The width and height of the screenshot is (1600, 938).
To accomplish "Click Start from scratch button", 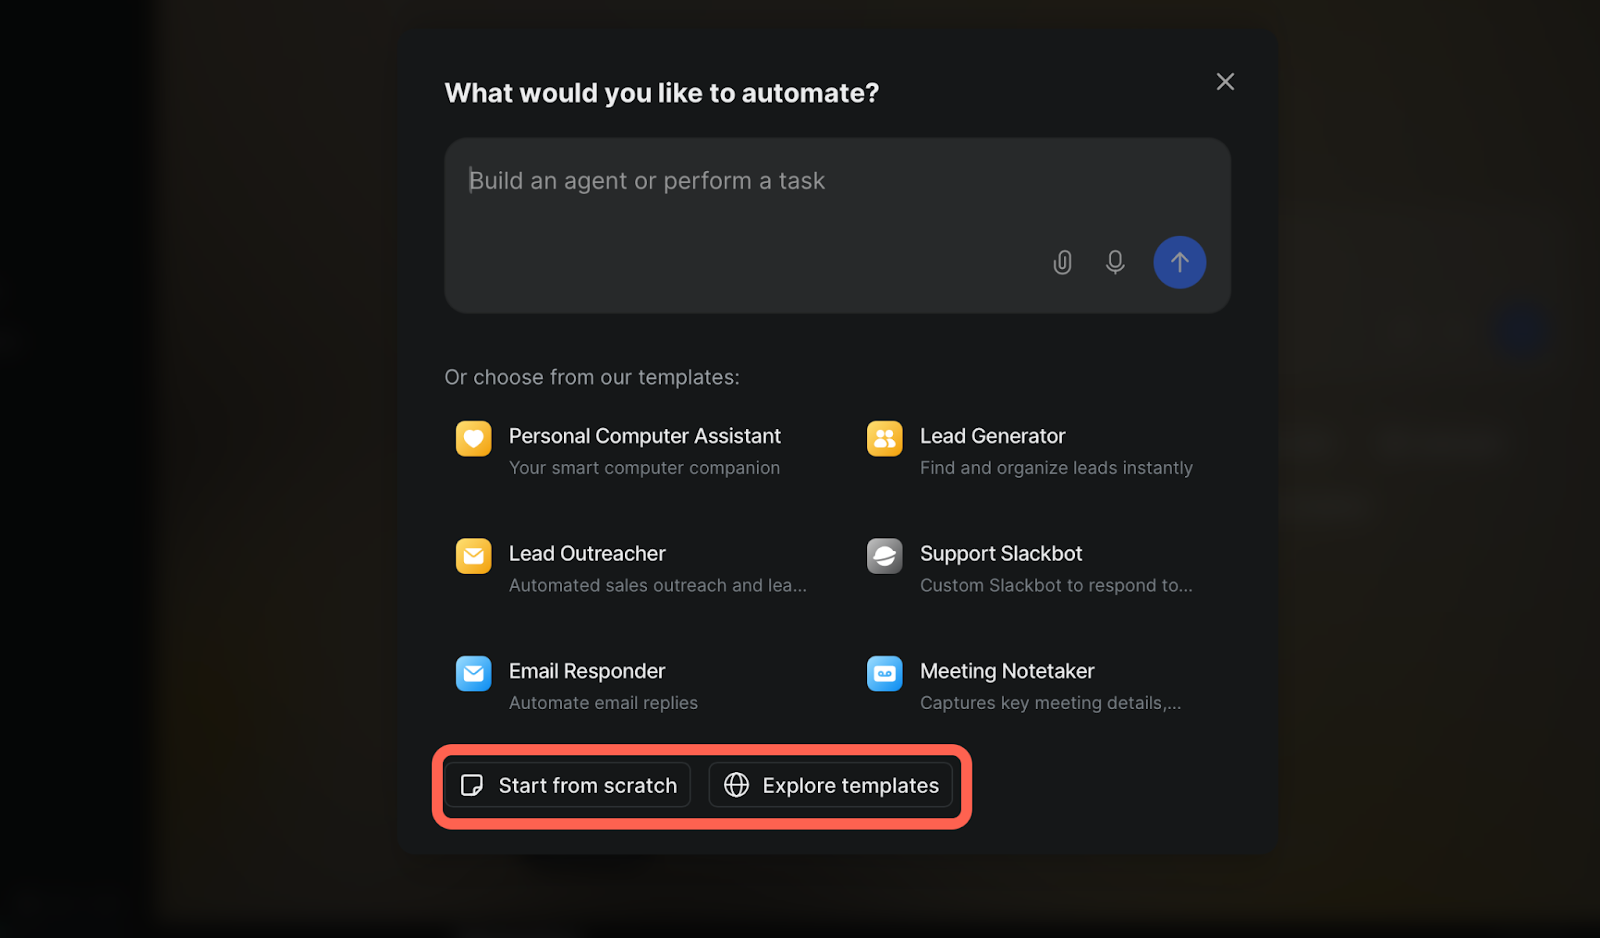I will point(568,786).
